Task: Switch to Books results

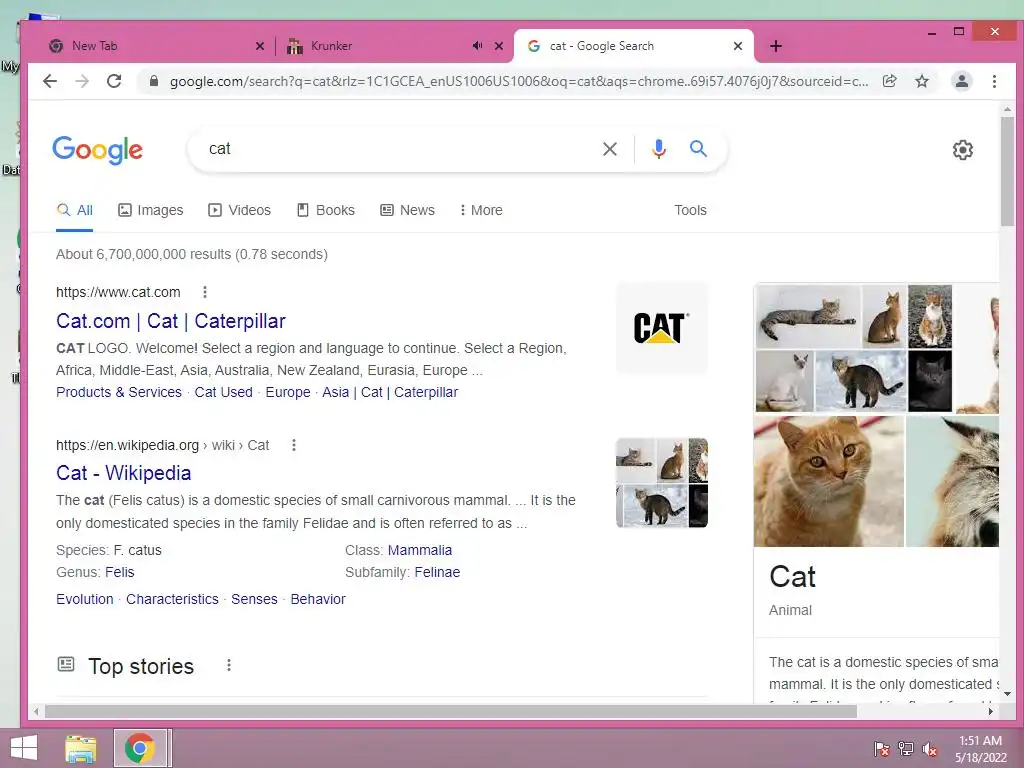Action: coord(326,210)
